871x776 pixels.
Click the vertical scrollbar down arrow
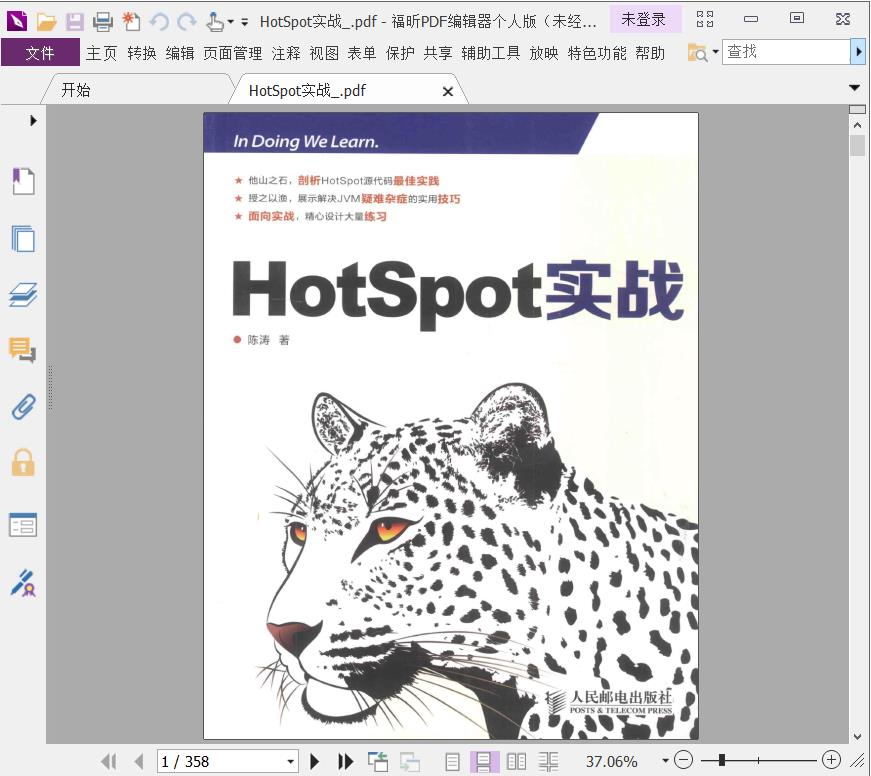click(857, 737)
